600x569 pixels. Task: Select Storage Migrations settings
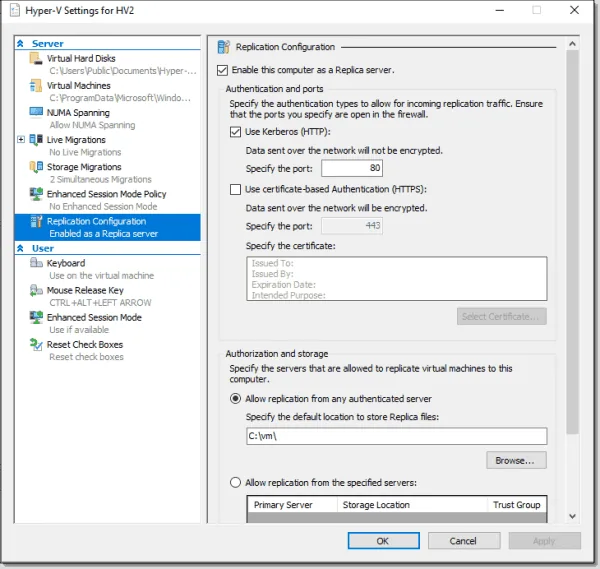click(x=107, y=173)
